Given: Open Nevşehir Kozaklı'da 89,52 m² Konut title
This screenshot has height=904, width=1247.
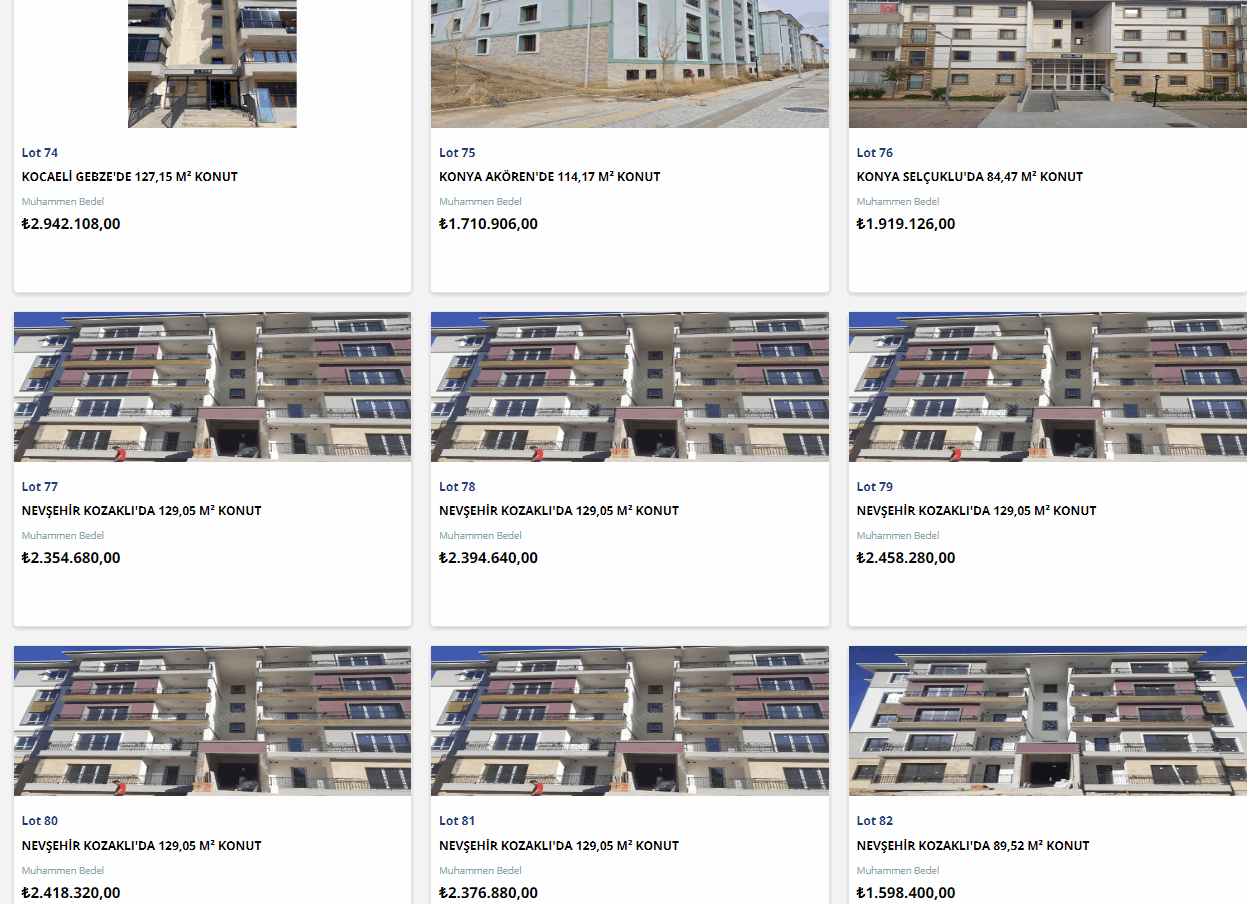Looking at the screenshot, I should click(973, 845).
